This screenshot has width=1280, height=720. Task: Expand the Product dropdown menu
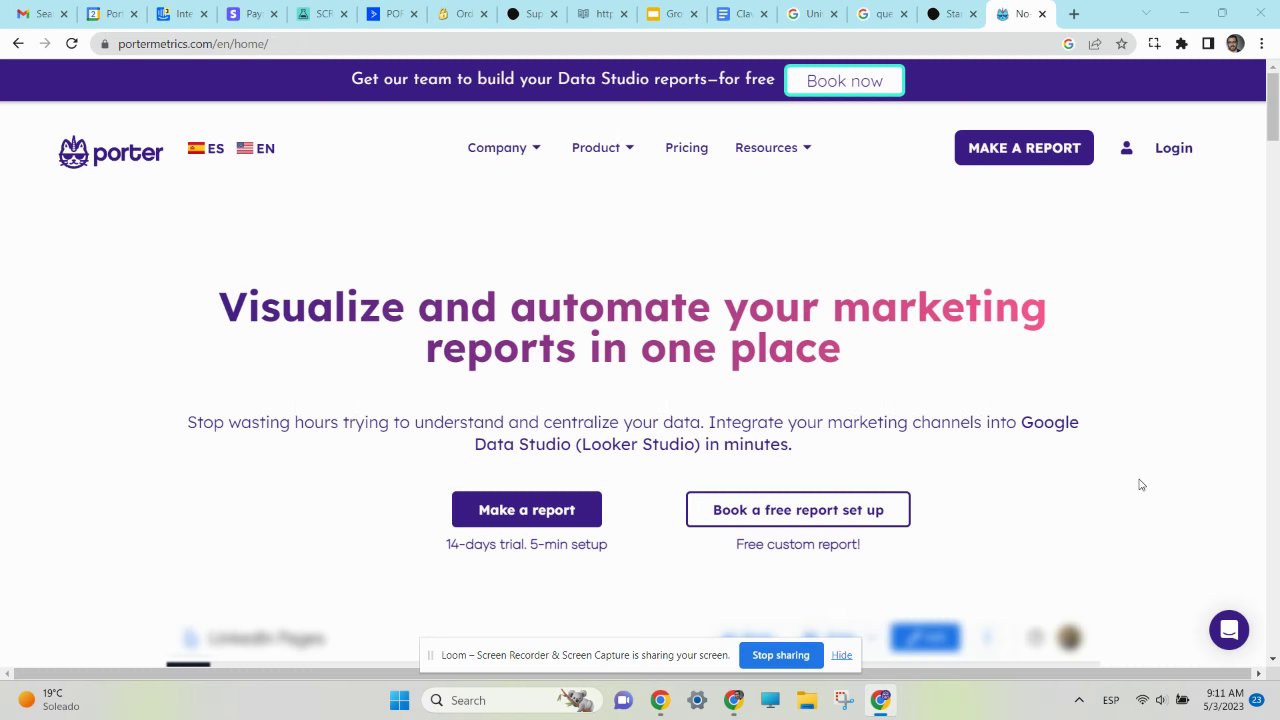(603, 148)
